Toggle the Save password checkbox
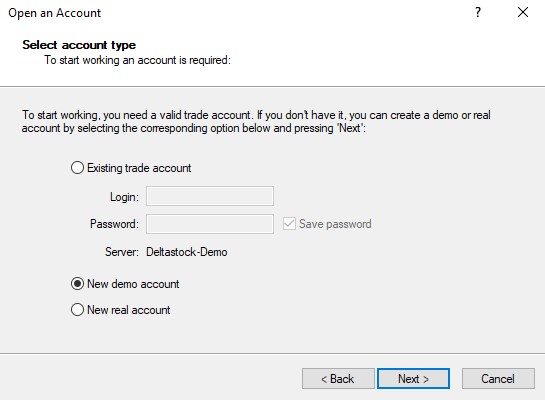545x400 pixels. [x=289, y=224]
